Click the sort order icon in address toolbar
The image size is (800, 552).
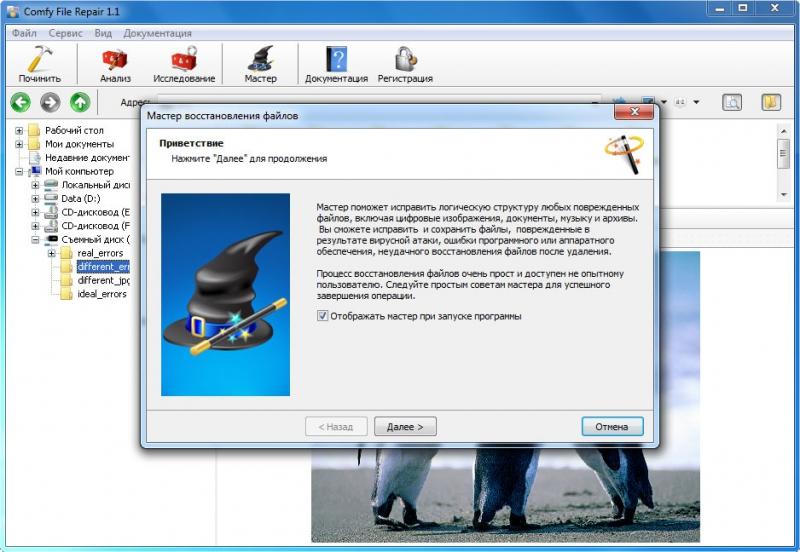pos(680,102)
